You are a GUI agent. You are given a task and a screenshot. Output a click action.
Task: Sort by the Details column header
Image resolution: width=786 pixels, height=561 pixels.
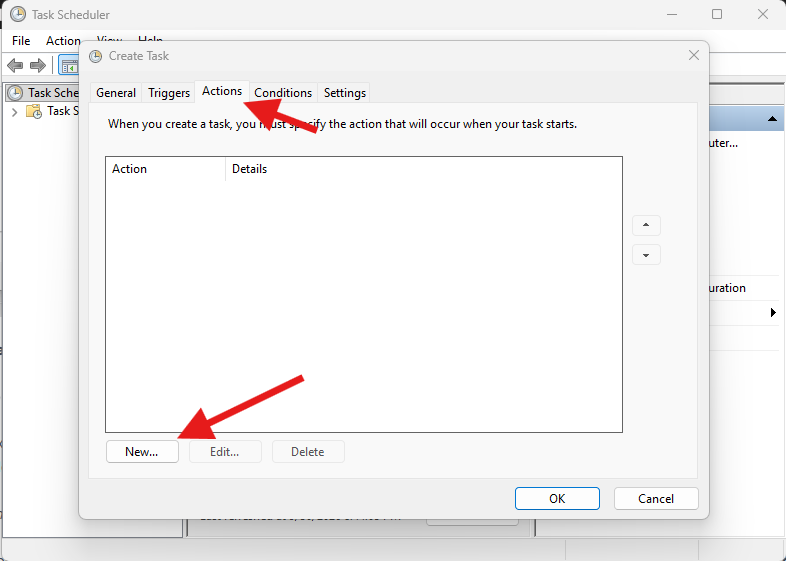[424, 169]
